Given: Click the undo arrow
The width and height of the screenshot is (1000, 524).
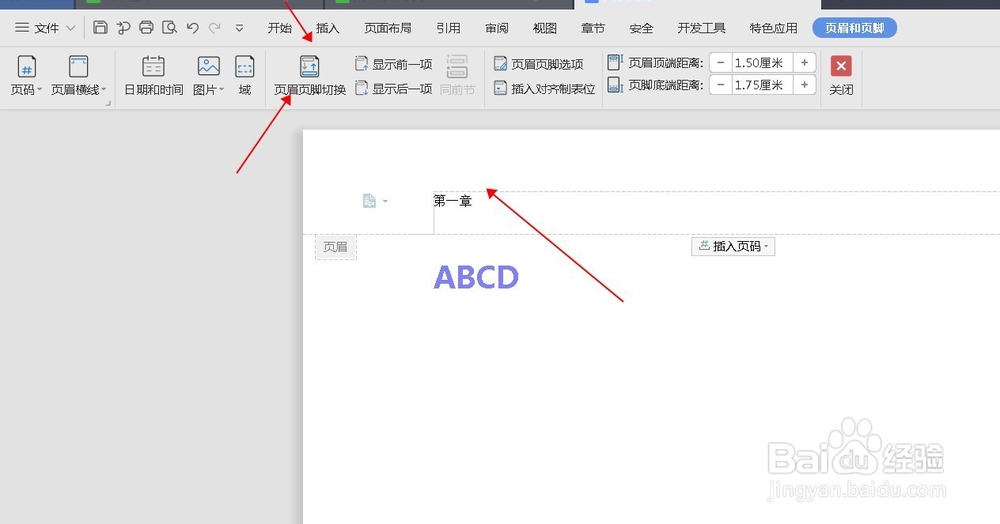Looking at the screenshot, I should [x=192, y=27].
